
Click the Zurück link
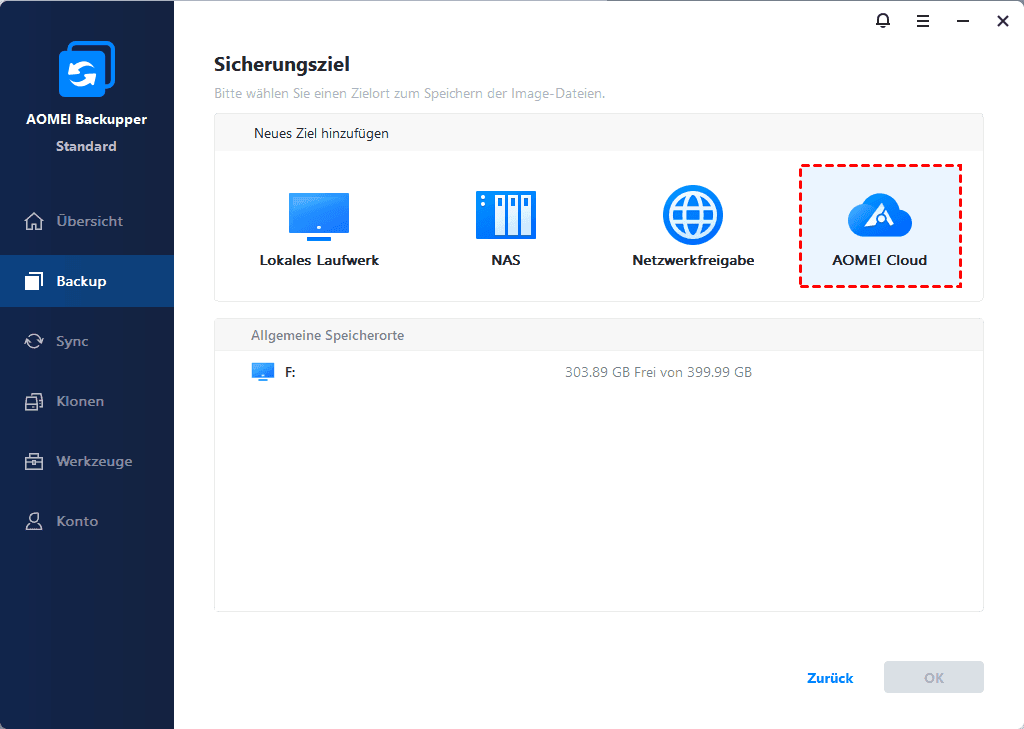coord(830,678)
